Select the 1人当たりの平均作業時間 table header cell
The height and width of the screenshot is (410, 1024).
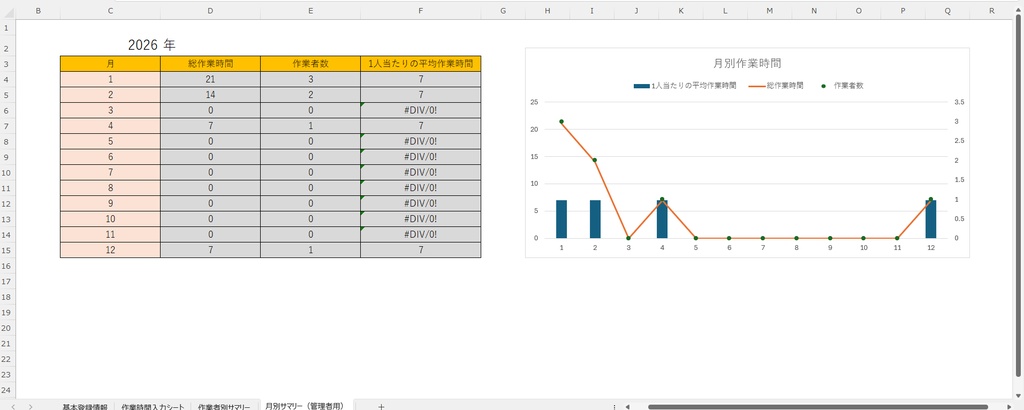(x=421, y=63)
